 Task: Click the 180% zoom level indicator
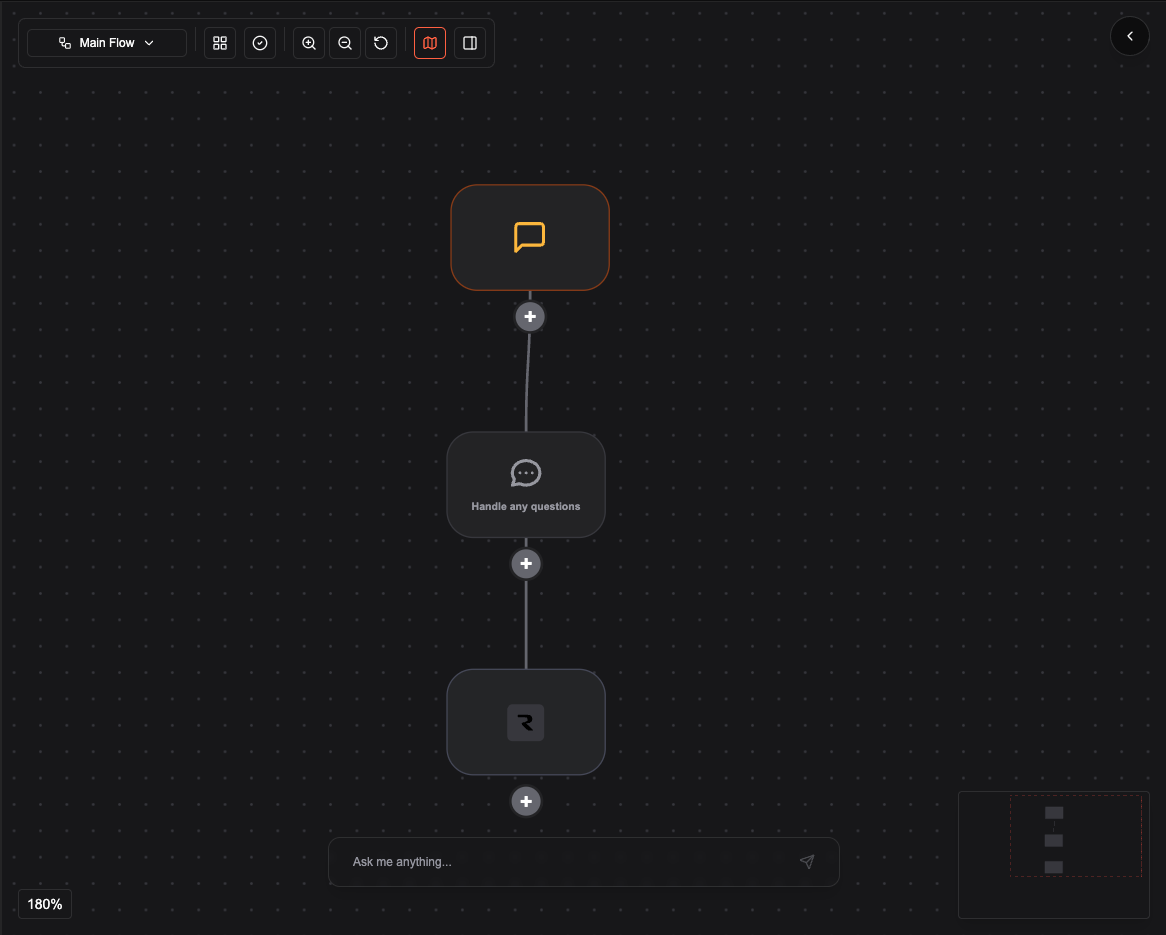[x=44, y=903]
